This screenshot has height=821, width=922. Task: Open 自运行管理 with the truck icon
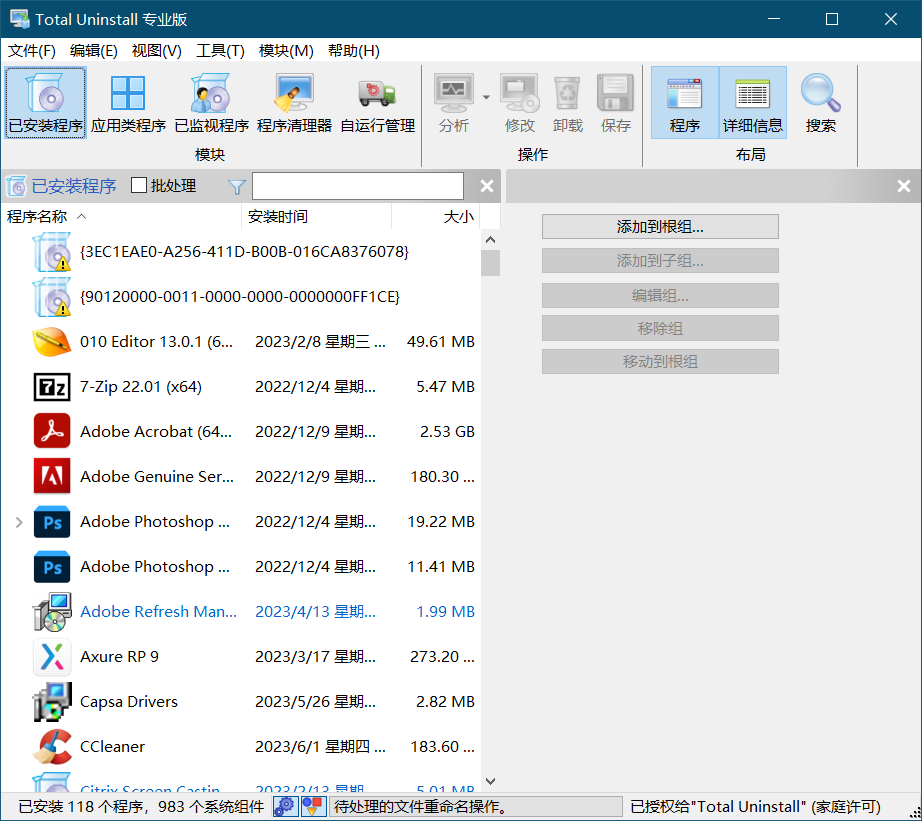tap(378, 102)
